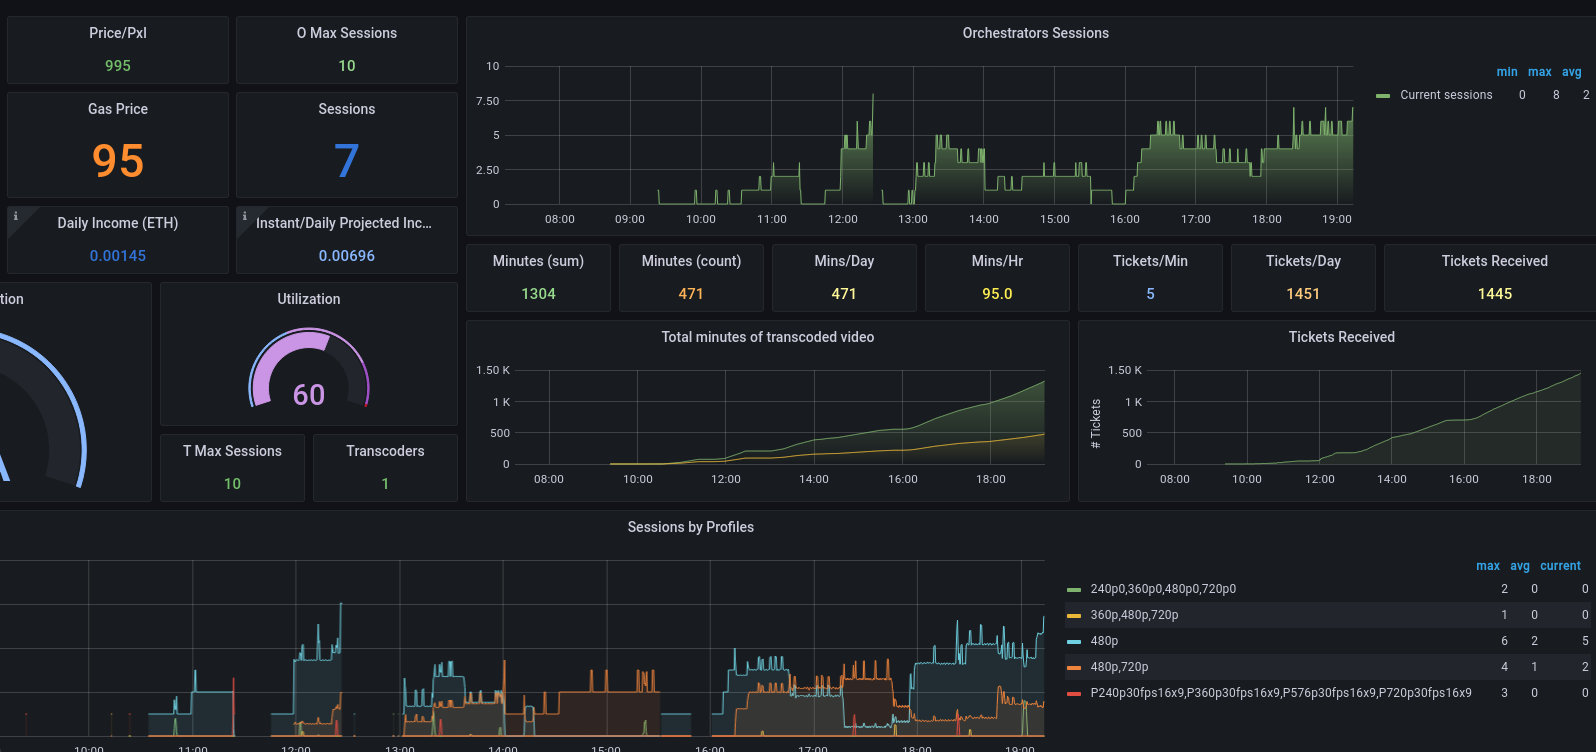
Task: Click the red P240p30fps16x9 series color marker
Action: point(1074,694)
